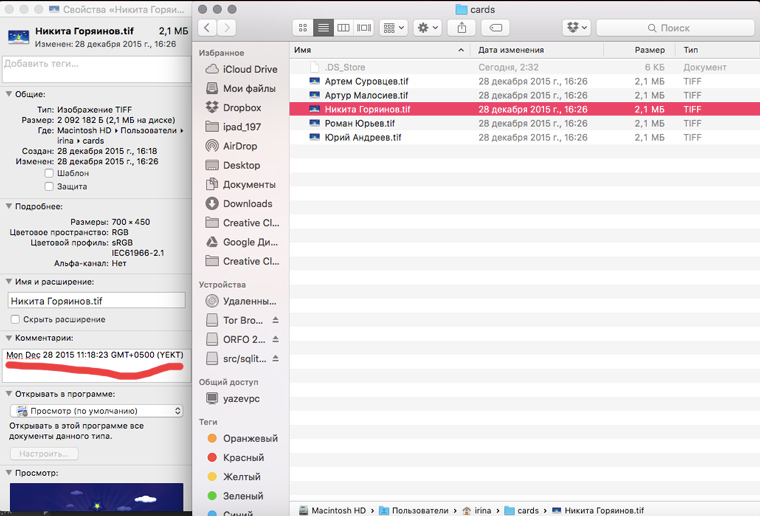Image resolution: width=760 pixels, height=516 pixels.
Task: Switch to icon view in Finder toolbar
Action: (x=303, y=28)
